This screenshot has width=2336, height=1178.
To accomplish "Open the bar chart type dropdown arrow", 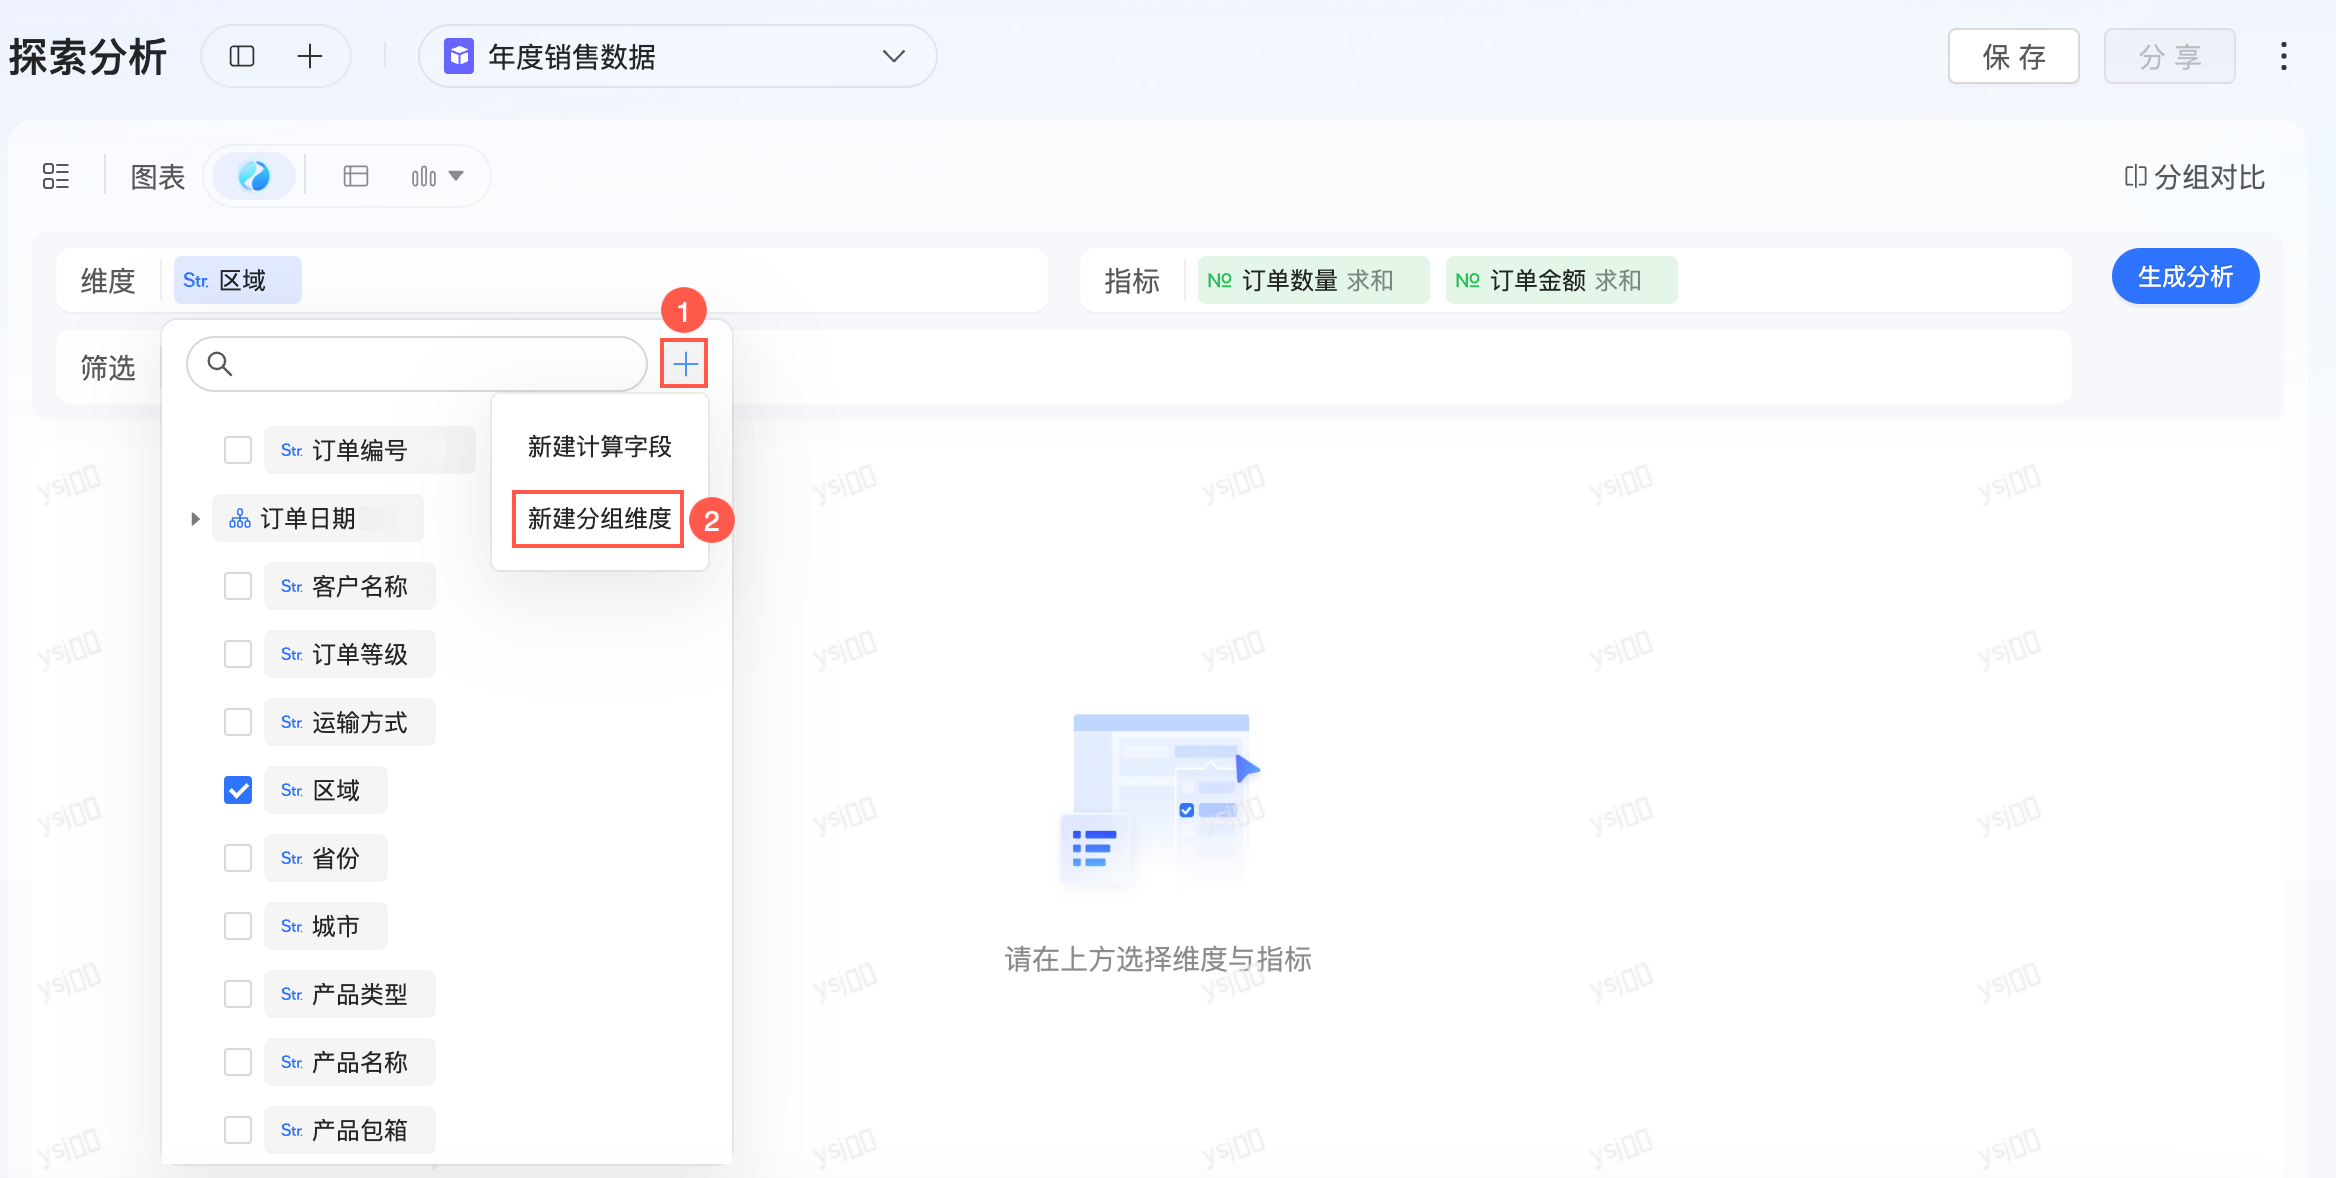I will click(456, 176).
